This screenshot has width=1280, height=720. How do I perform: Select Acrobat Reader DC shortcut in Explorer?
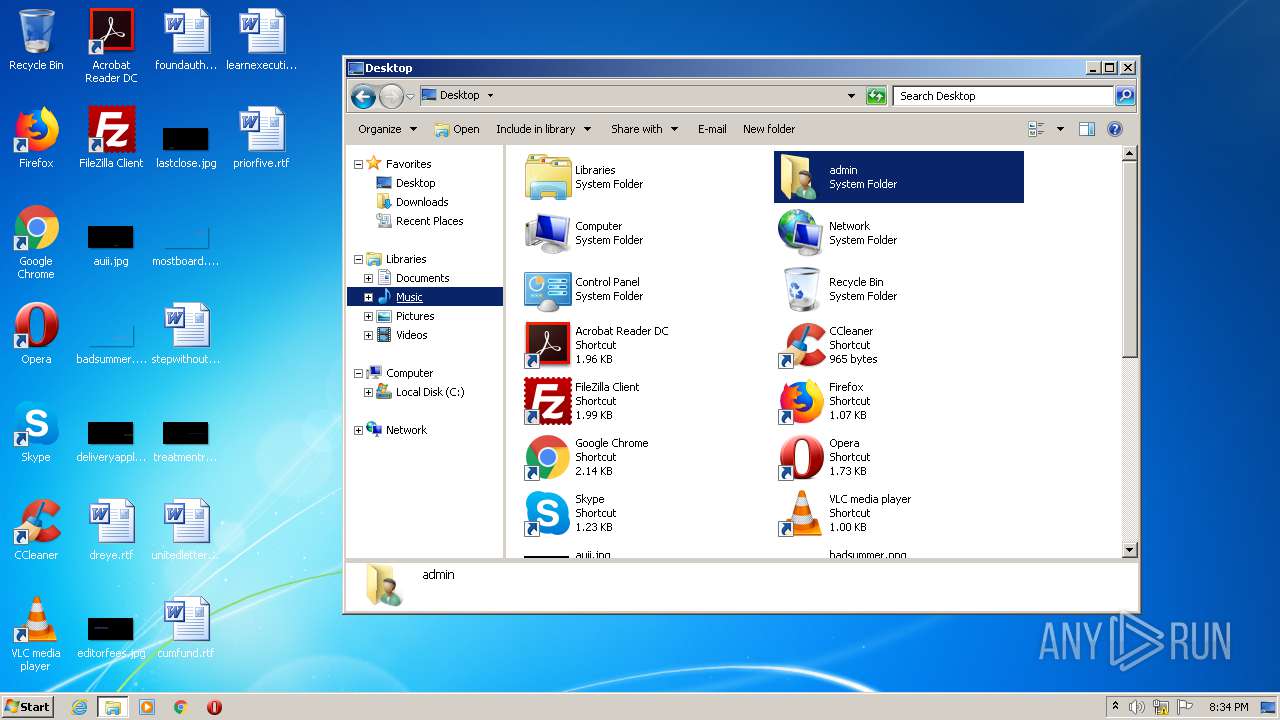point(548,345)
